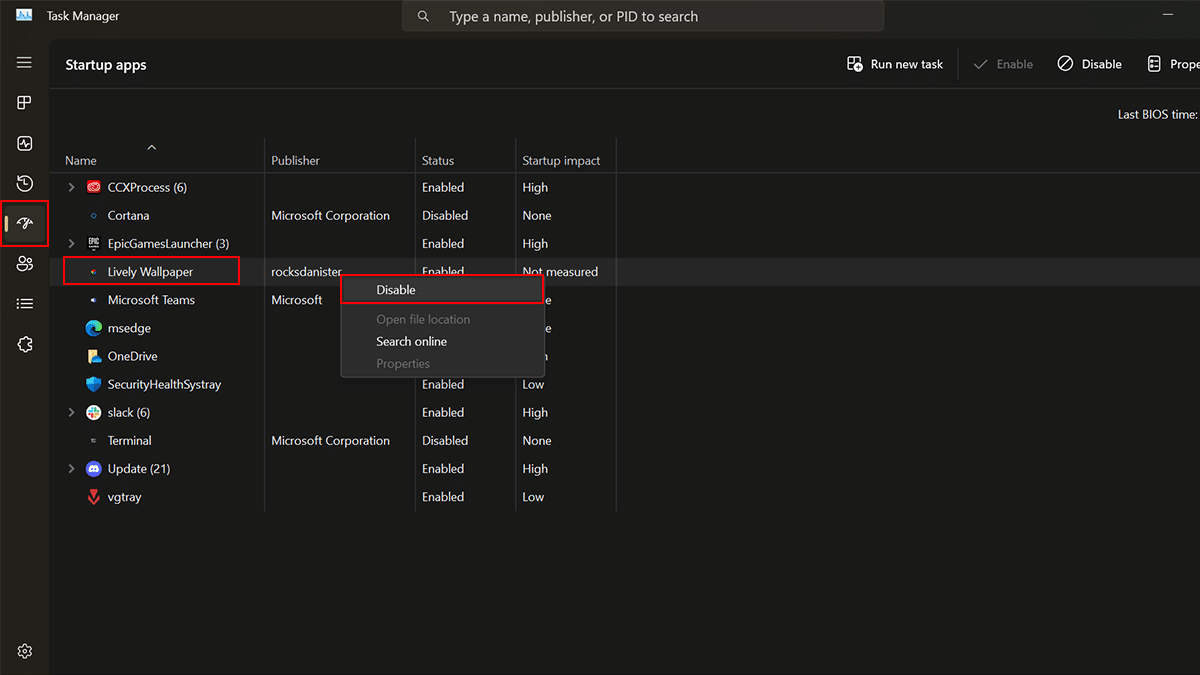Open the Users page icon

click(25, 264)
